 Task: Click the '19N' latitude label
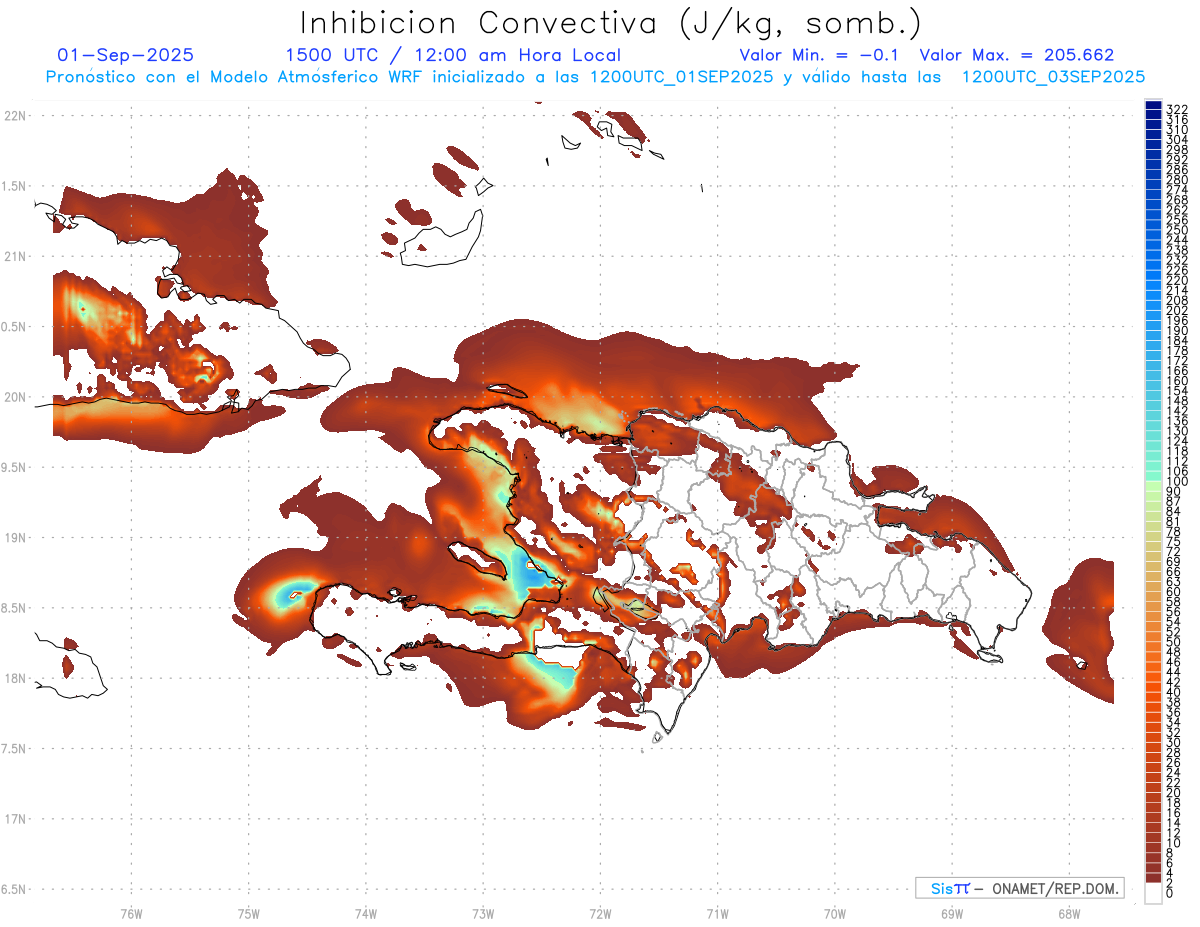[15, 537]
